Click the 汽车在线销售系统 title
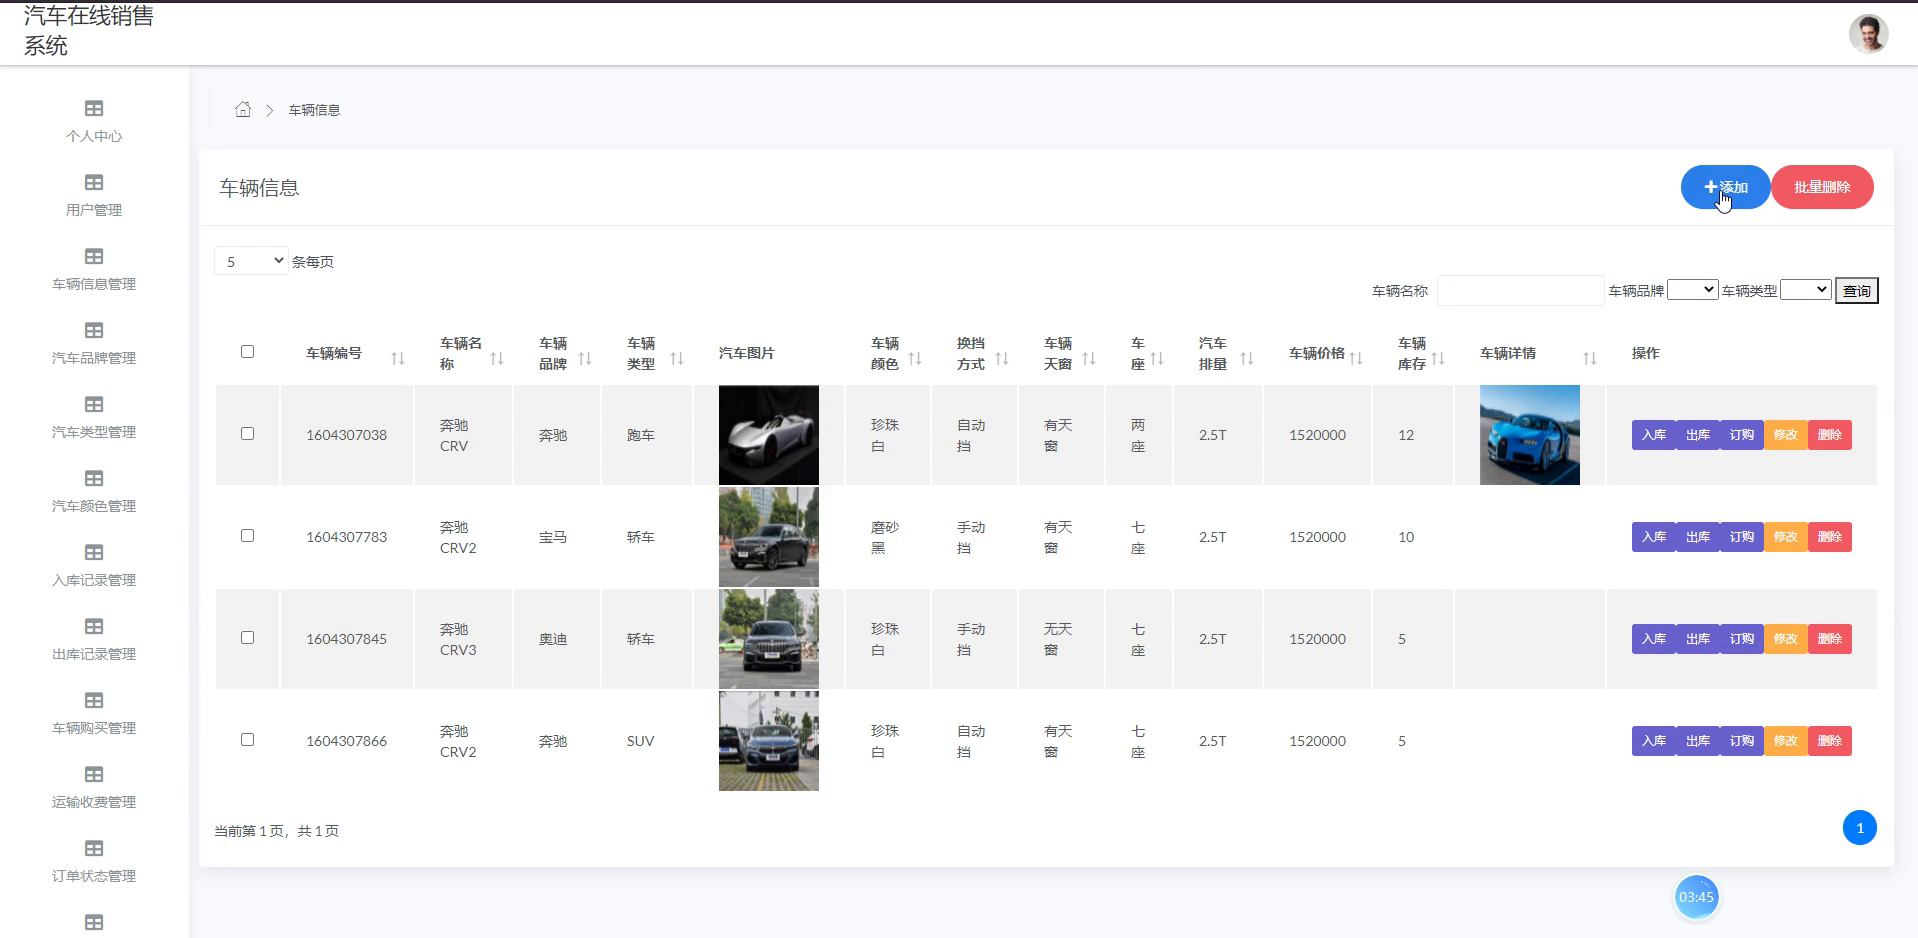Image resolution: width=1918 pixels, height=938 pixels. point(89,31)
